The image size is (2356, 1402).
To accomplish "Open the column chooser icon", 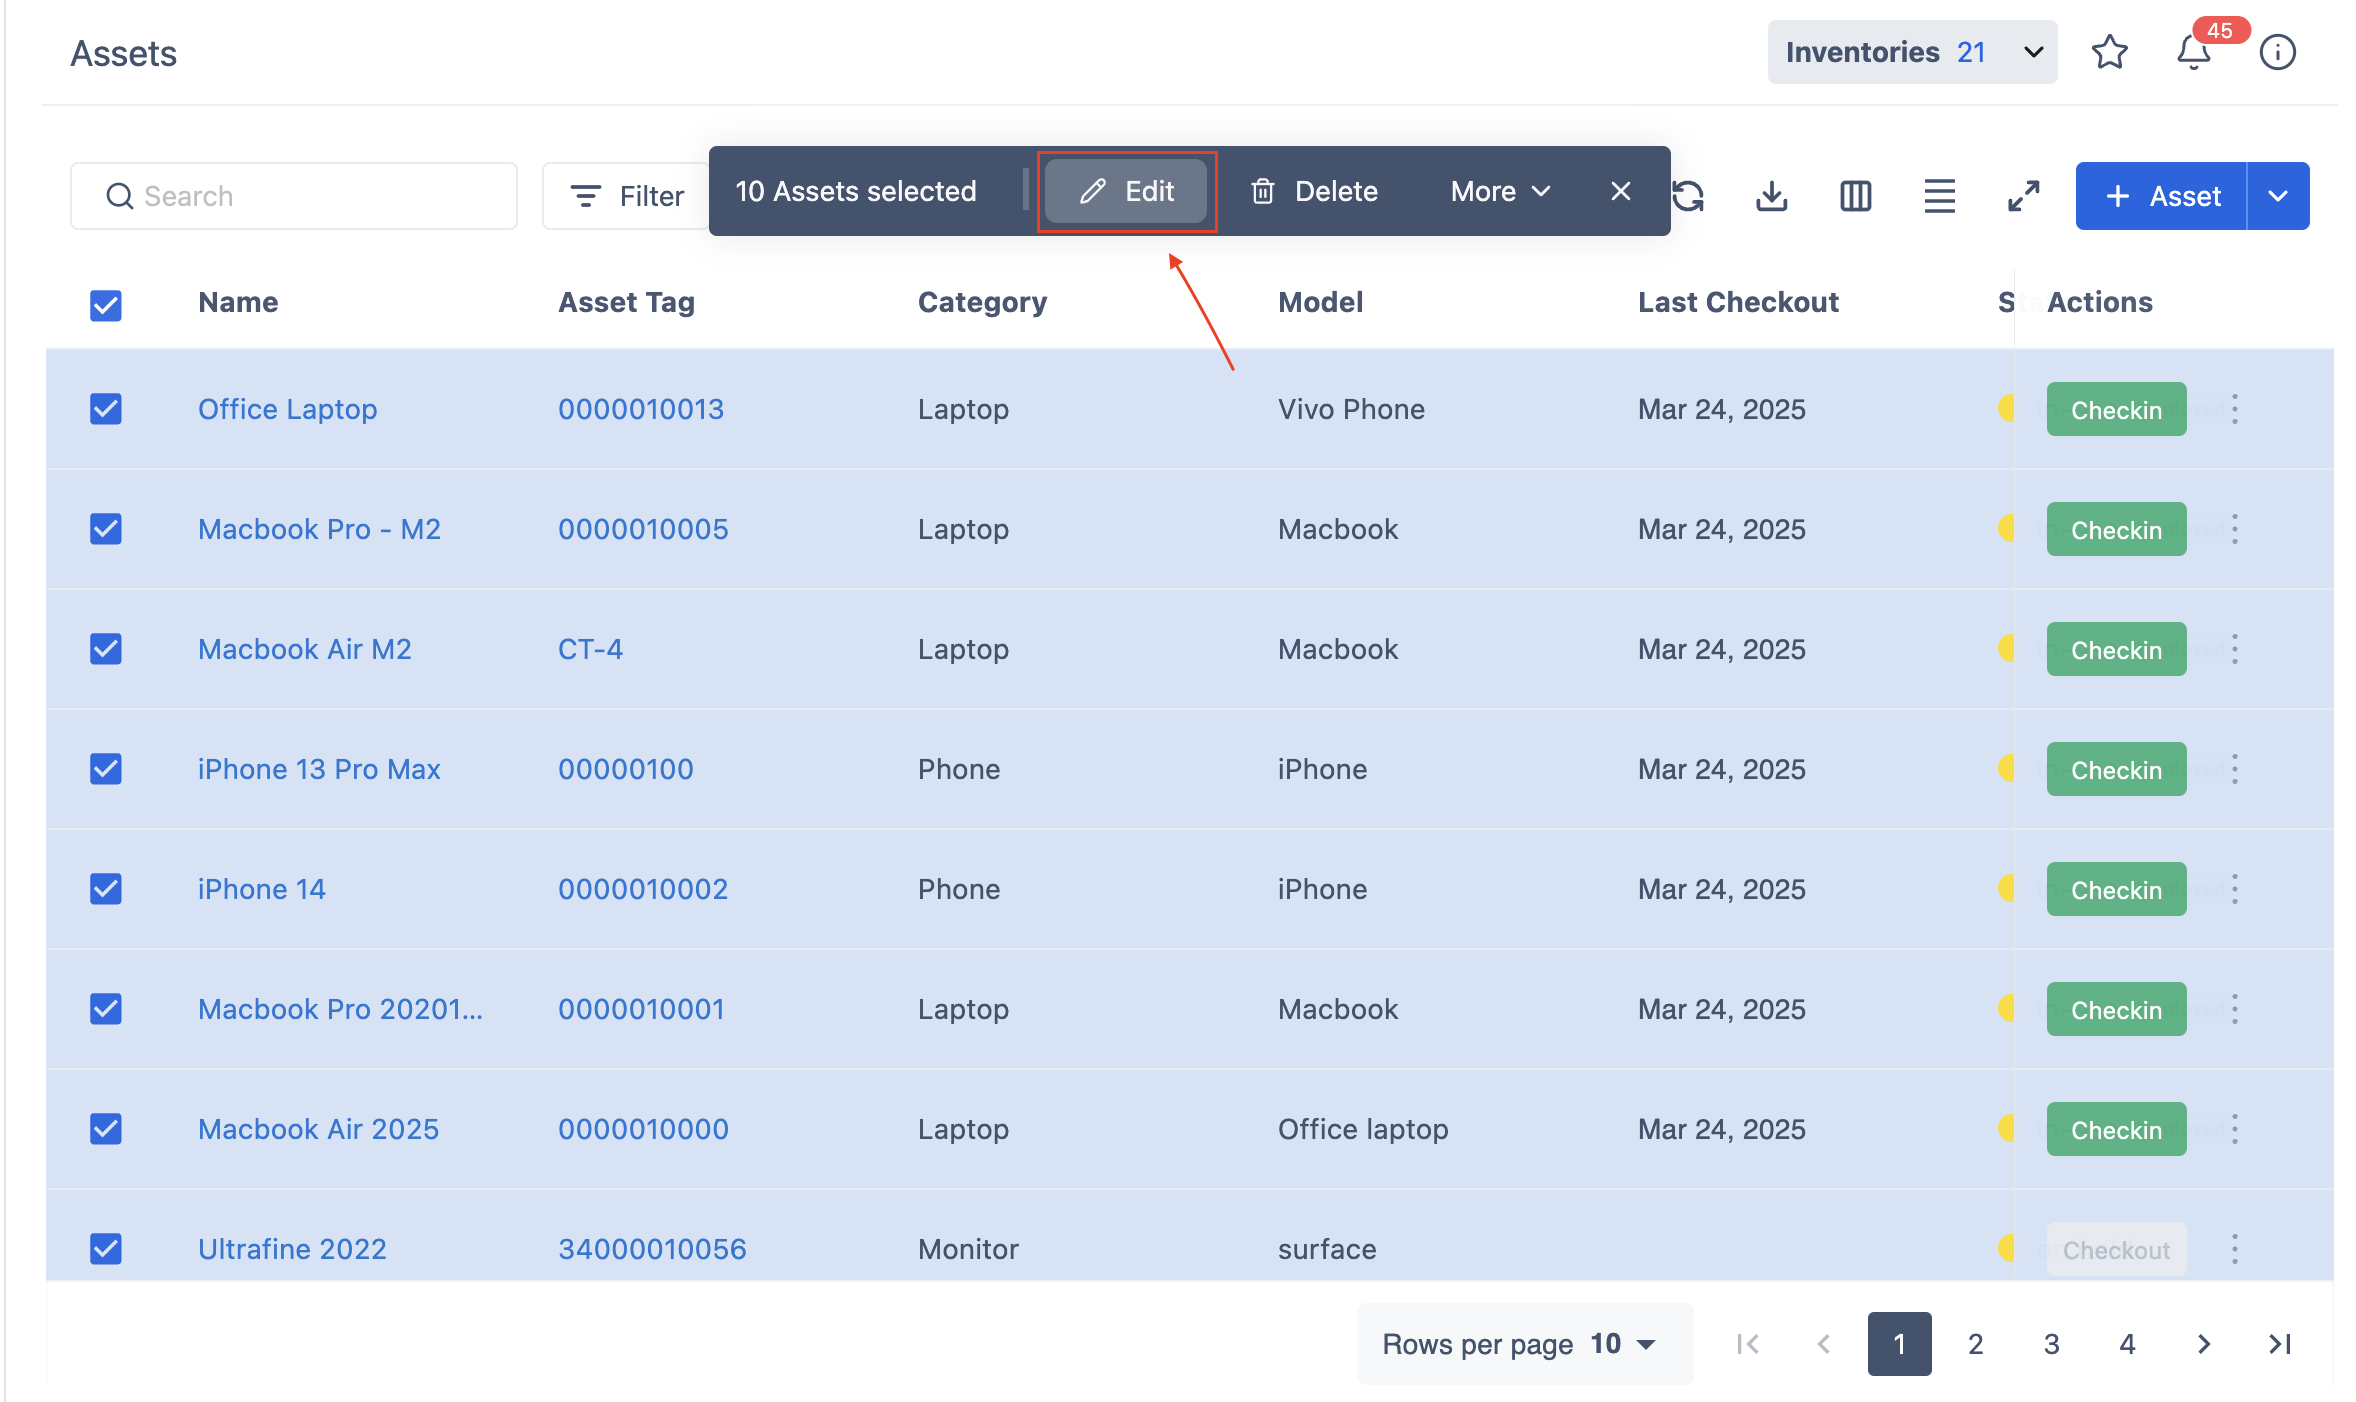I will pyautogui.click(x=1855, y=196).
